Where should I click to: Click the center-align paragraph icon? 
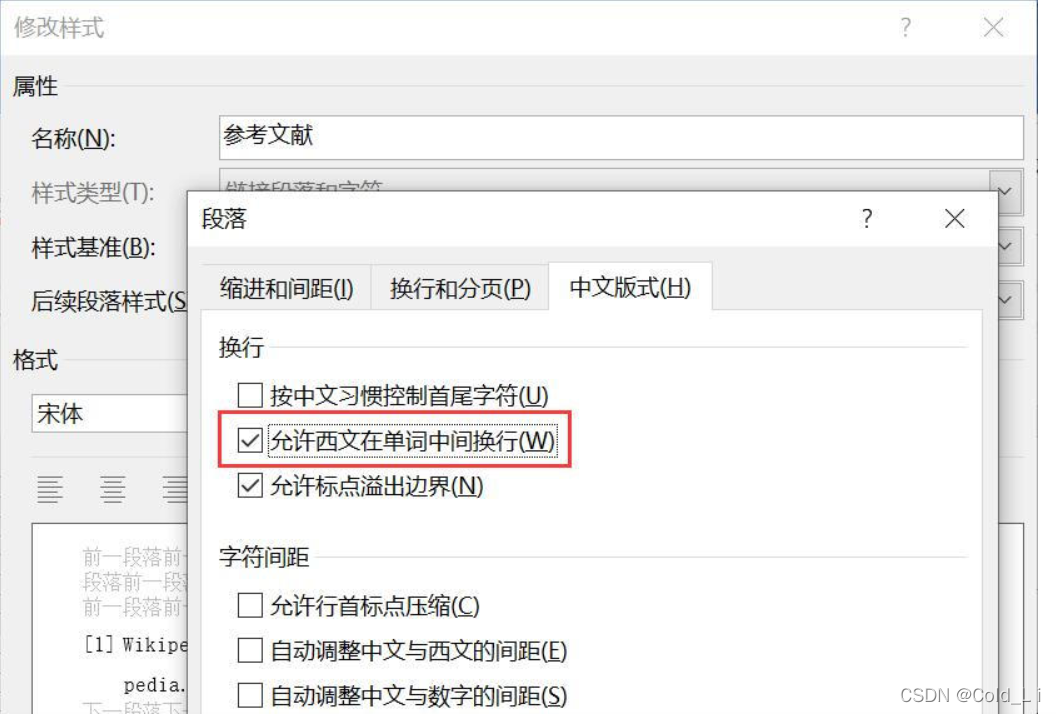tap(112, 490)
